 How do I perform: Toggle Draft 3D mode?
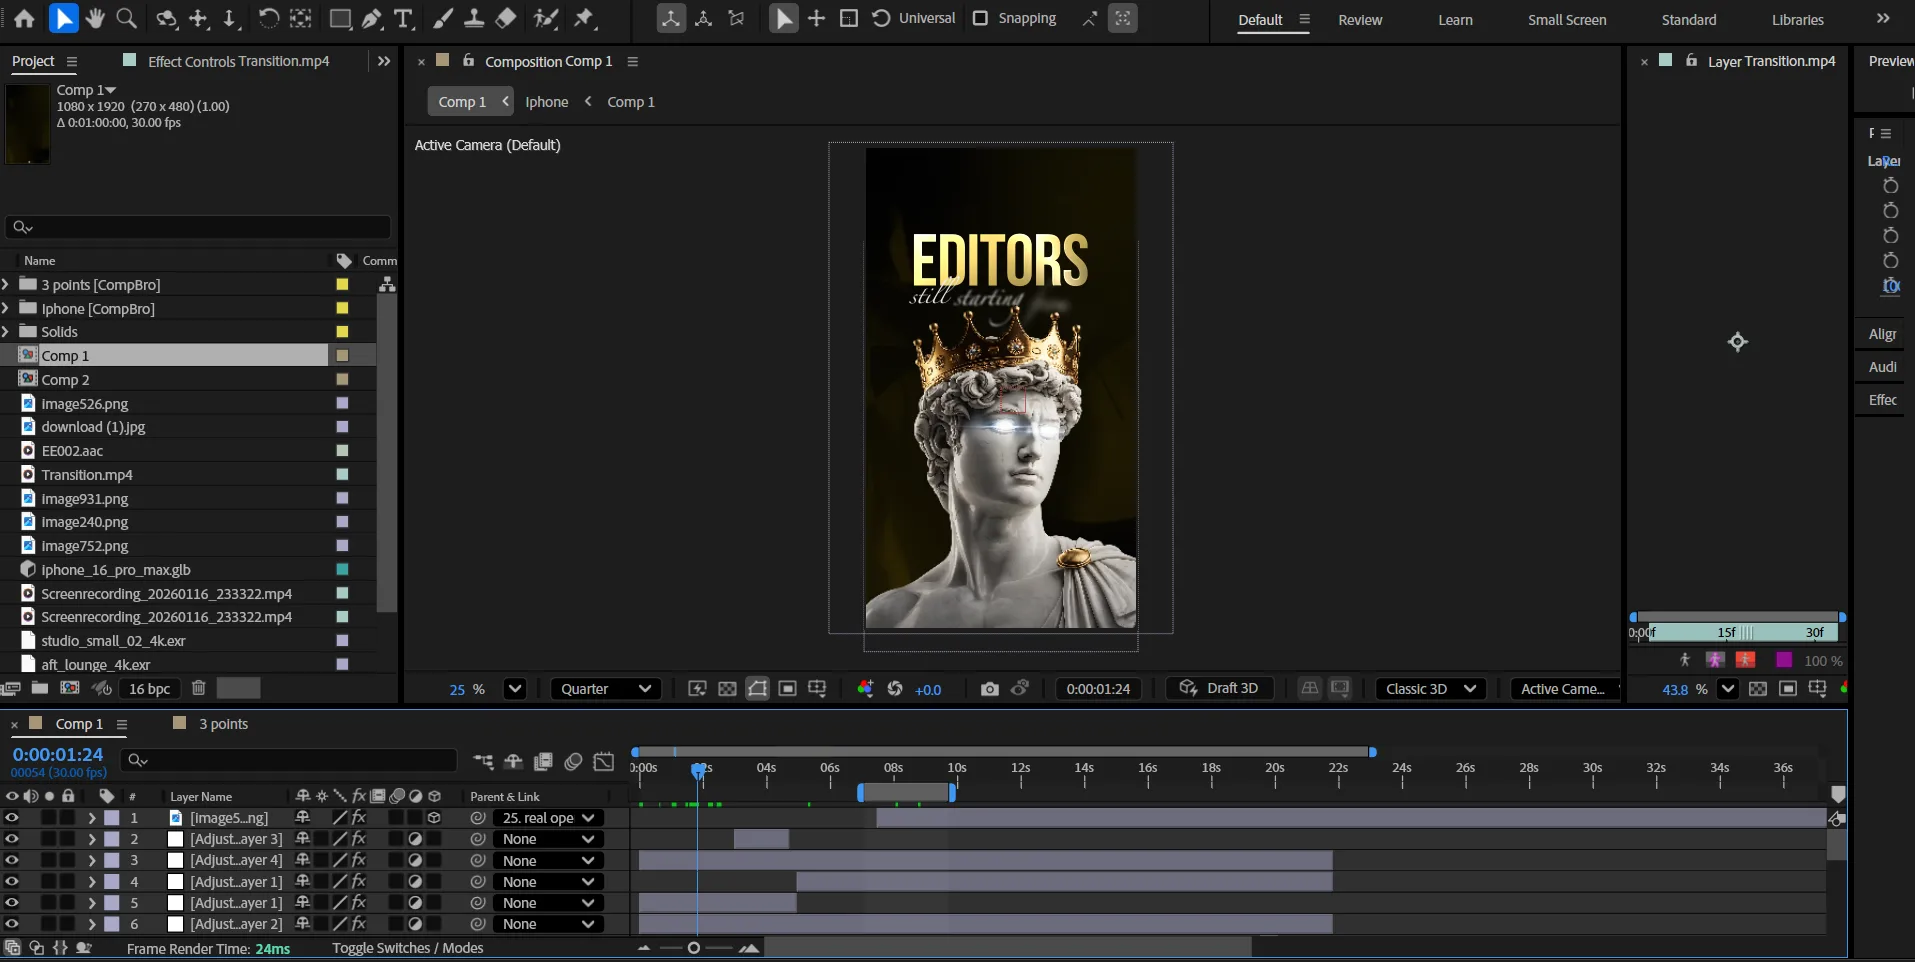click(x=1220, y=688)
